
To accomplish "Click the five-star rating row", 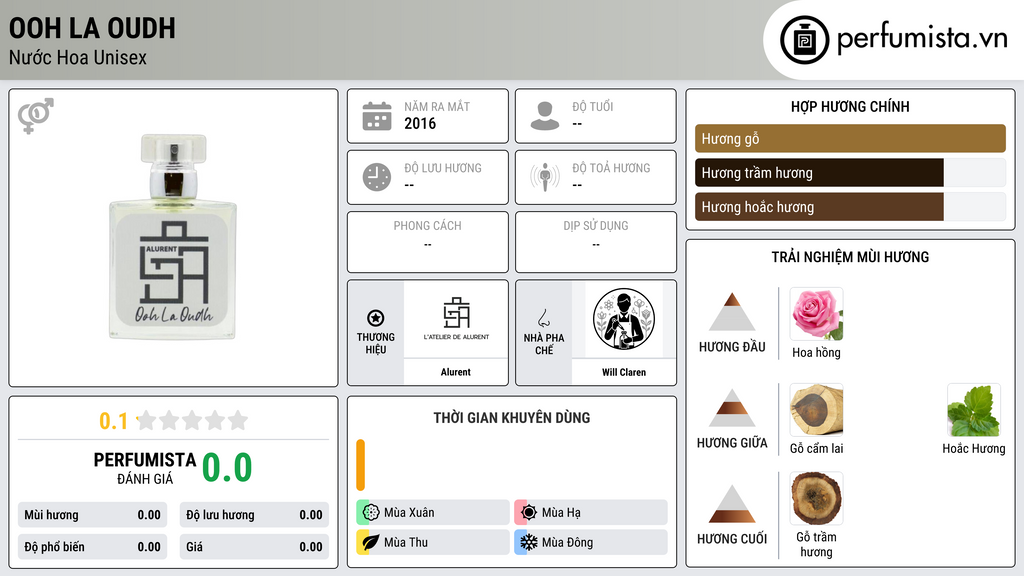I will click(193, 420).
